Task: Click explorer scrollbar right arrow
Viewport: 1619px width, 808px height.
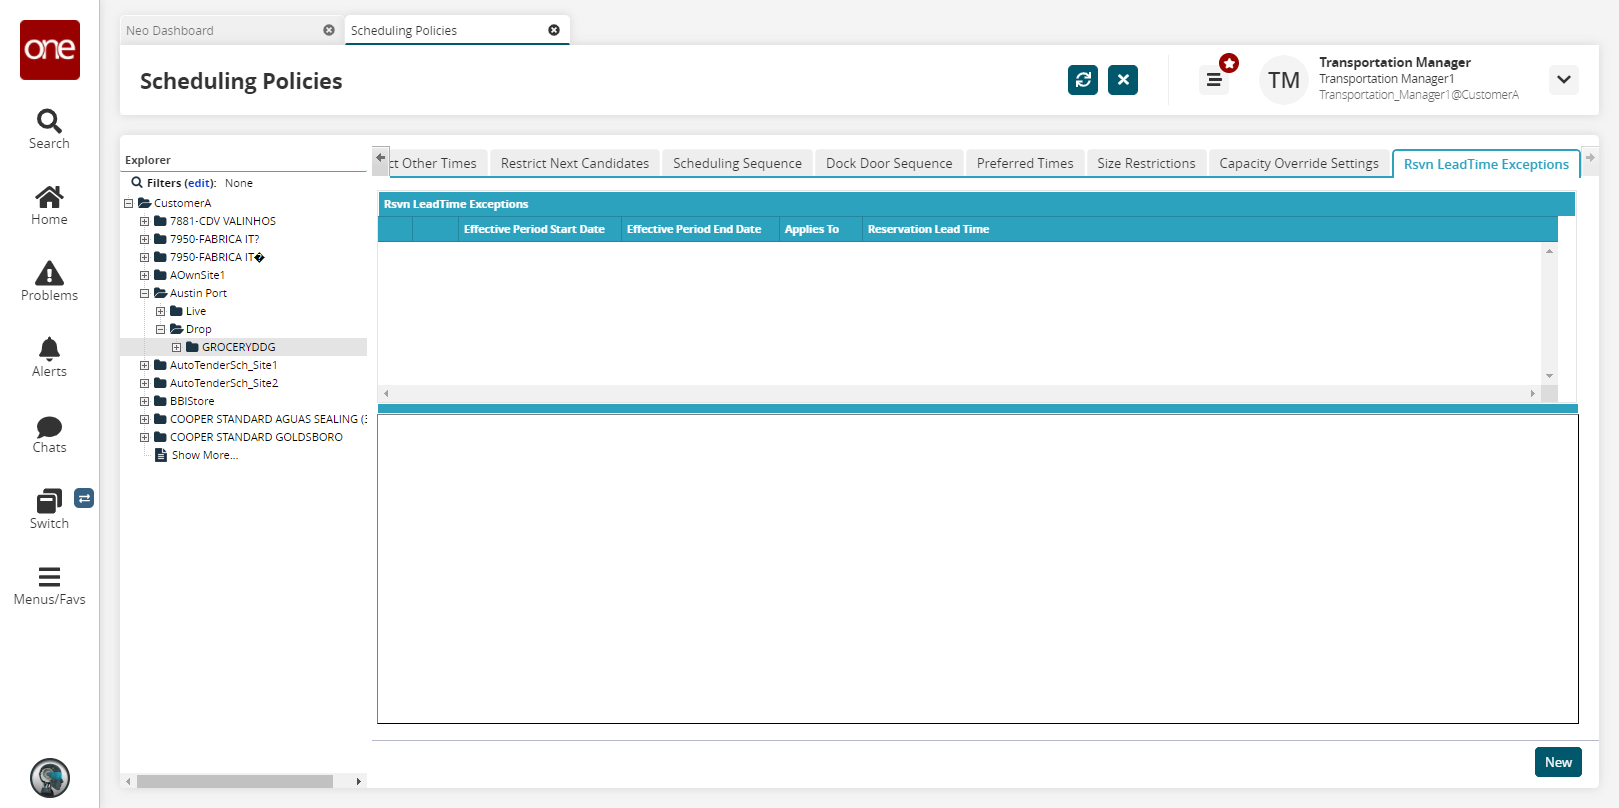Action: pos(358,781)
